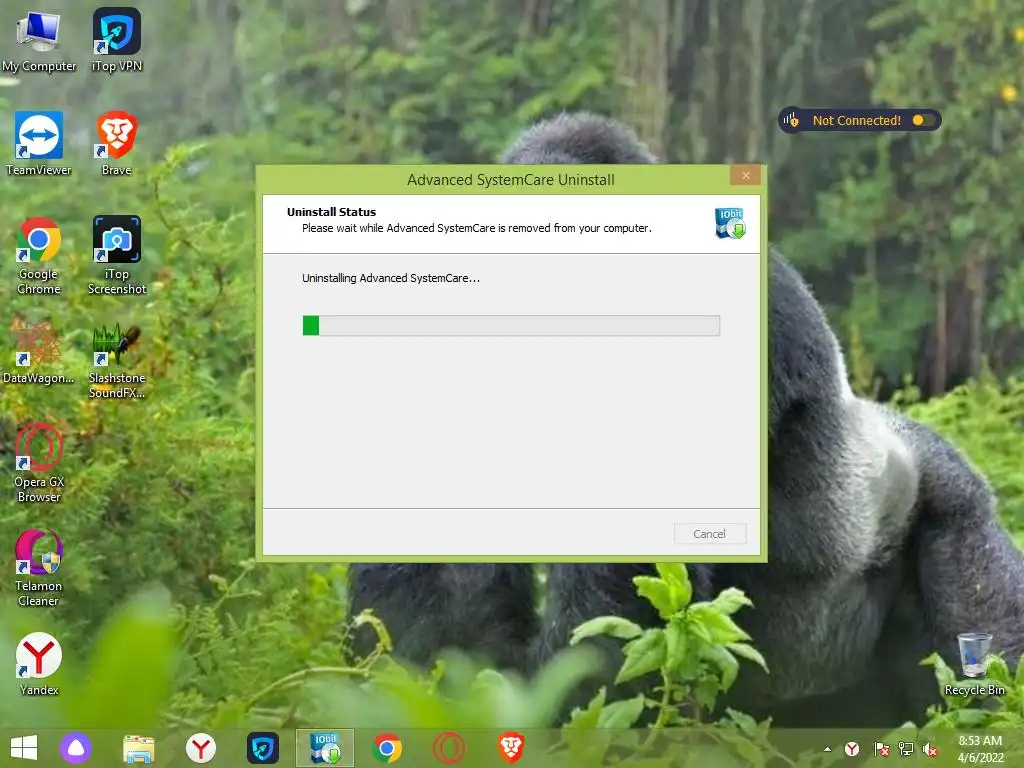The width and height of the screenshot is (1024, 768).
Task: Open the taskbar clock showing 8:53 AM
Action: pyautogui.click(x=980, y=748)
